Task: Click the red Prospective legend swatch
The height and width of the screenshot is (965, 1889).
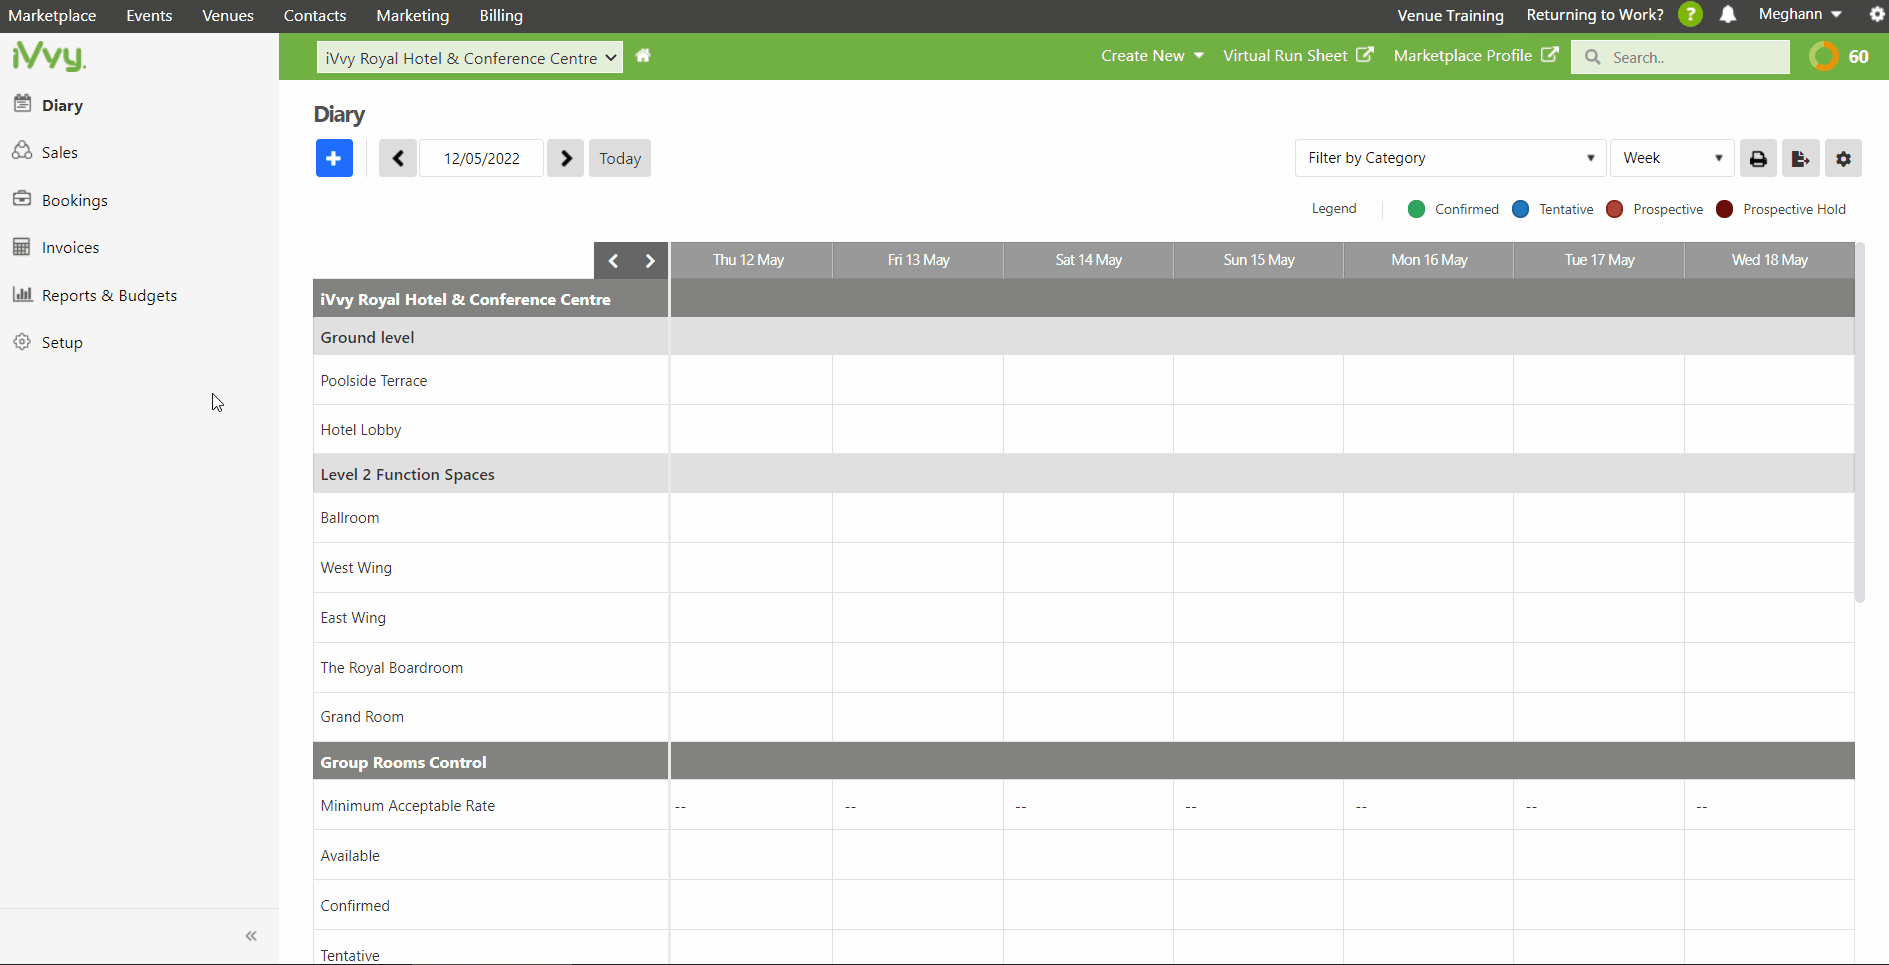Action: coord(1614,209)
